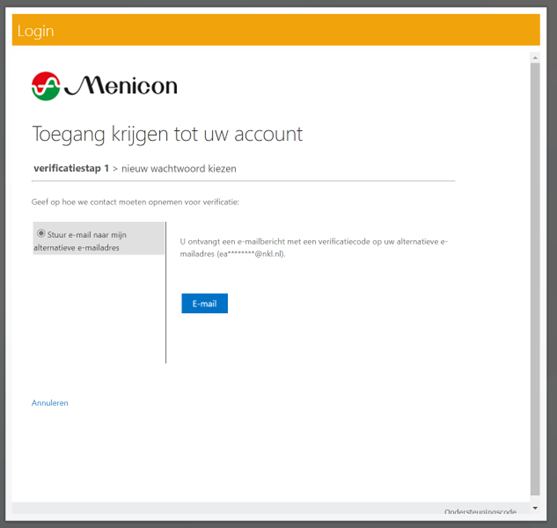Click the vertical scrollbar thumb
This screenshot has width=557, height=528.
coord(535,279)
